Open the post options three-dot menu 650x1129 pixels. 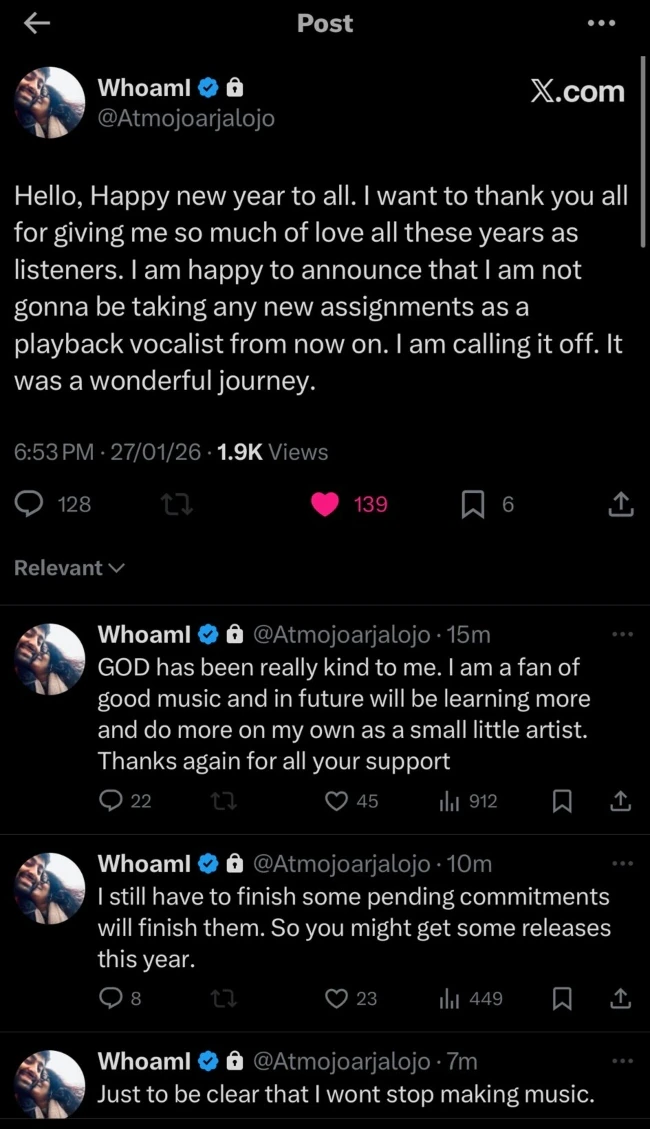coord(601,23)
